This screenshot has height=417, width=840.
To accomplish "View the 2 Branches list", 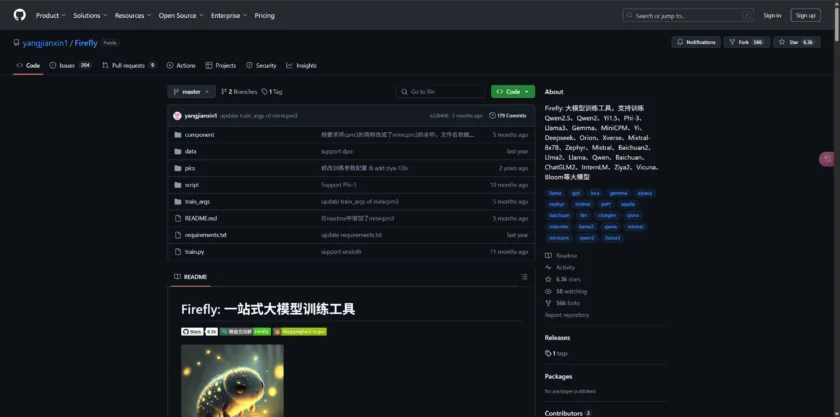I will 239,92.
